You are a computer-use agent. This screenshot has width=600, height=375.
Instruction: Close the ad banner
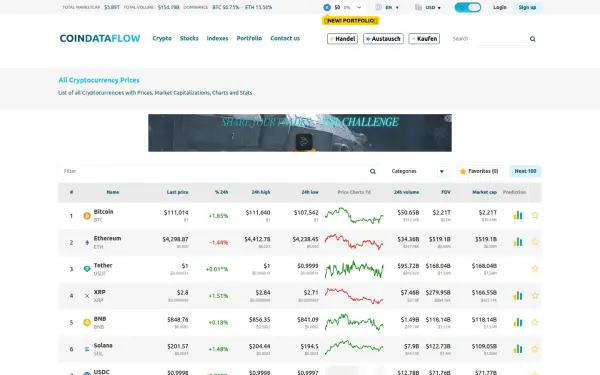(448, 118)
